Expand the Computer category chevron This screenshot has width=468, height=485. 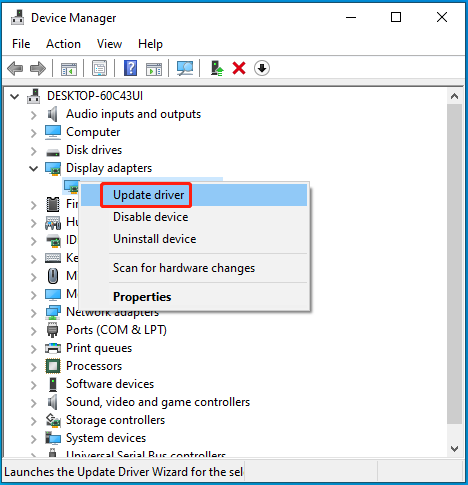tap(34, 133)
